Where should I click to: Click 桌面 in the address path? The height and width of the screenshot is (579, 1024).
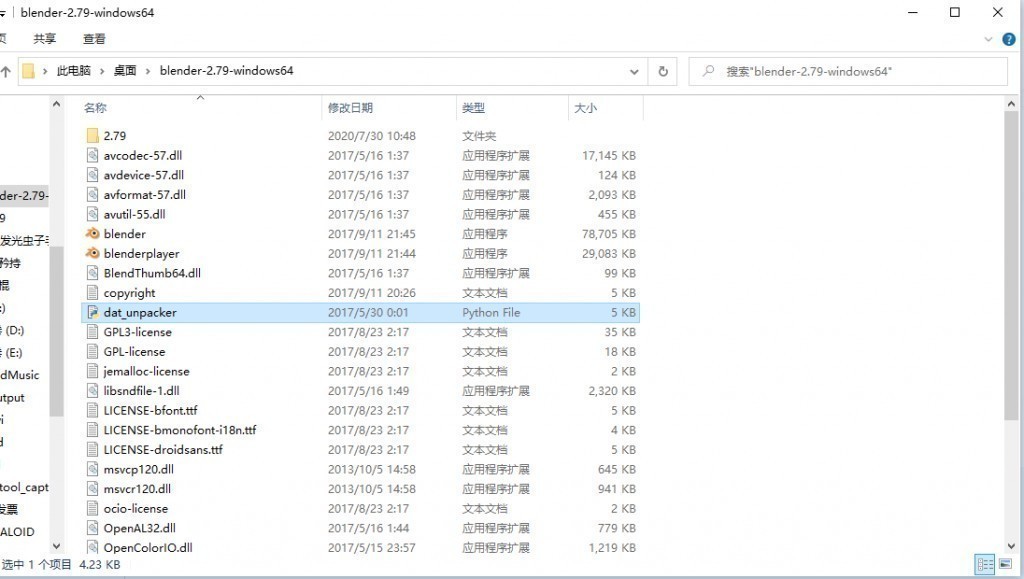coord(125,70)
